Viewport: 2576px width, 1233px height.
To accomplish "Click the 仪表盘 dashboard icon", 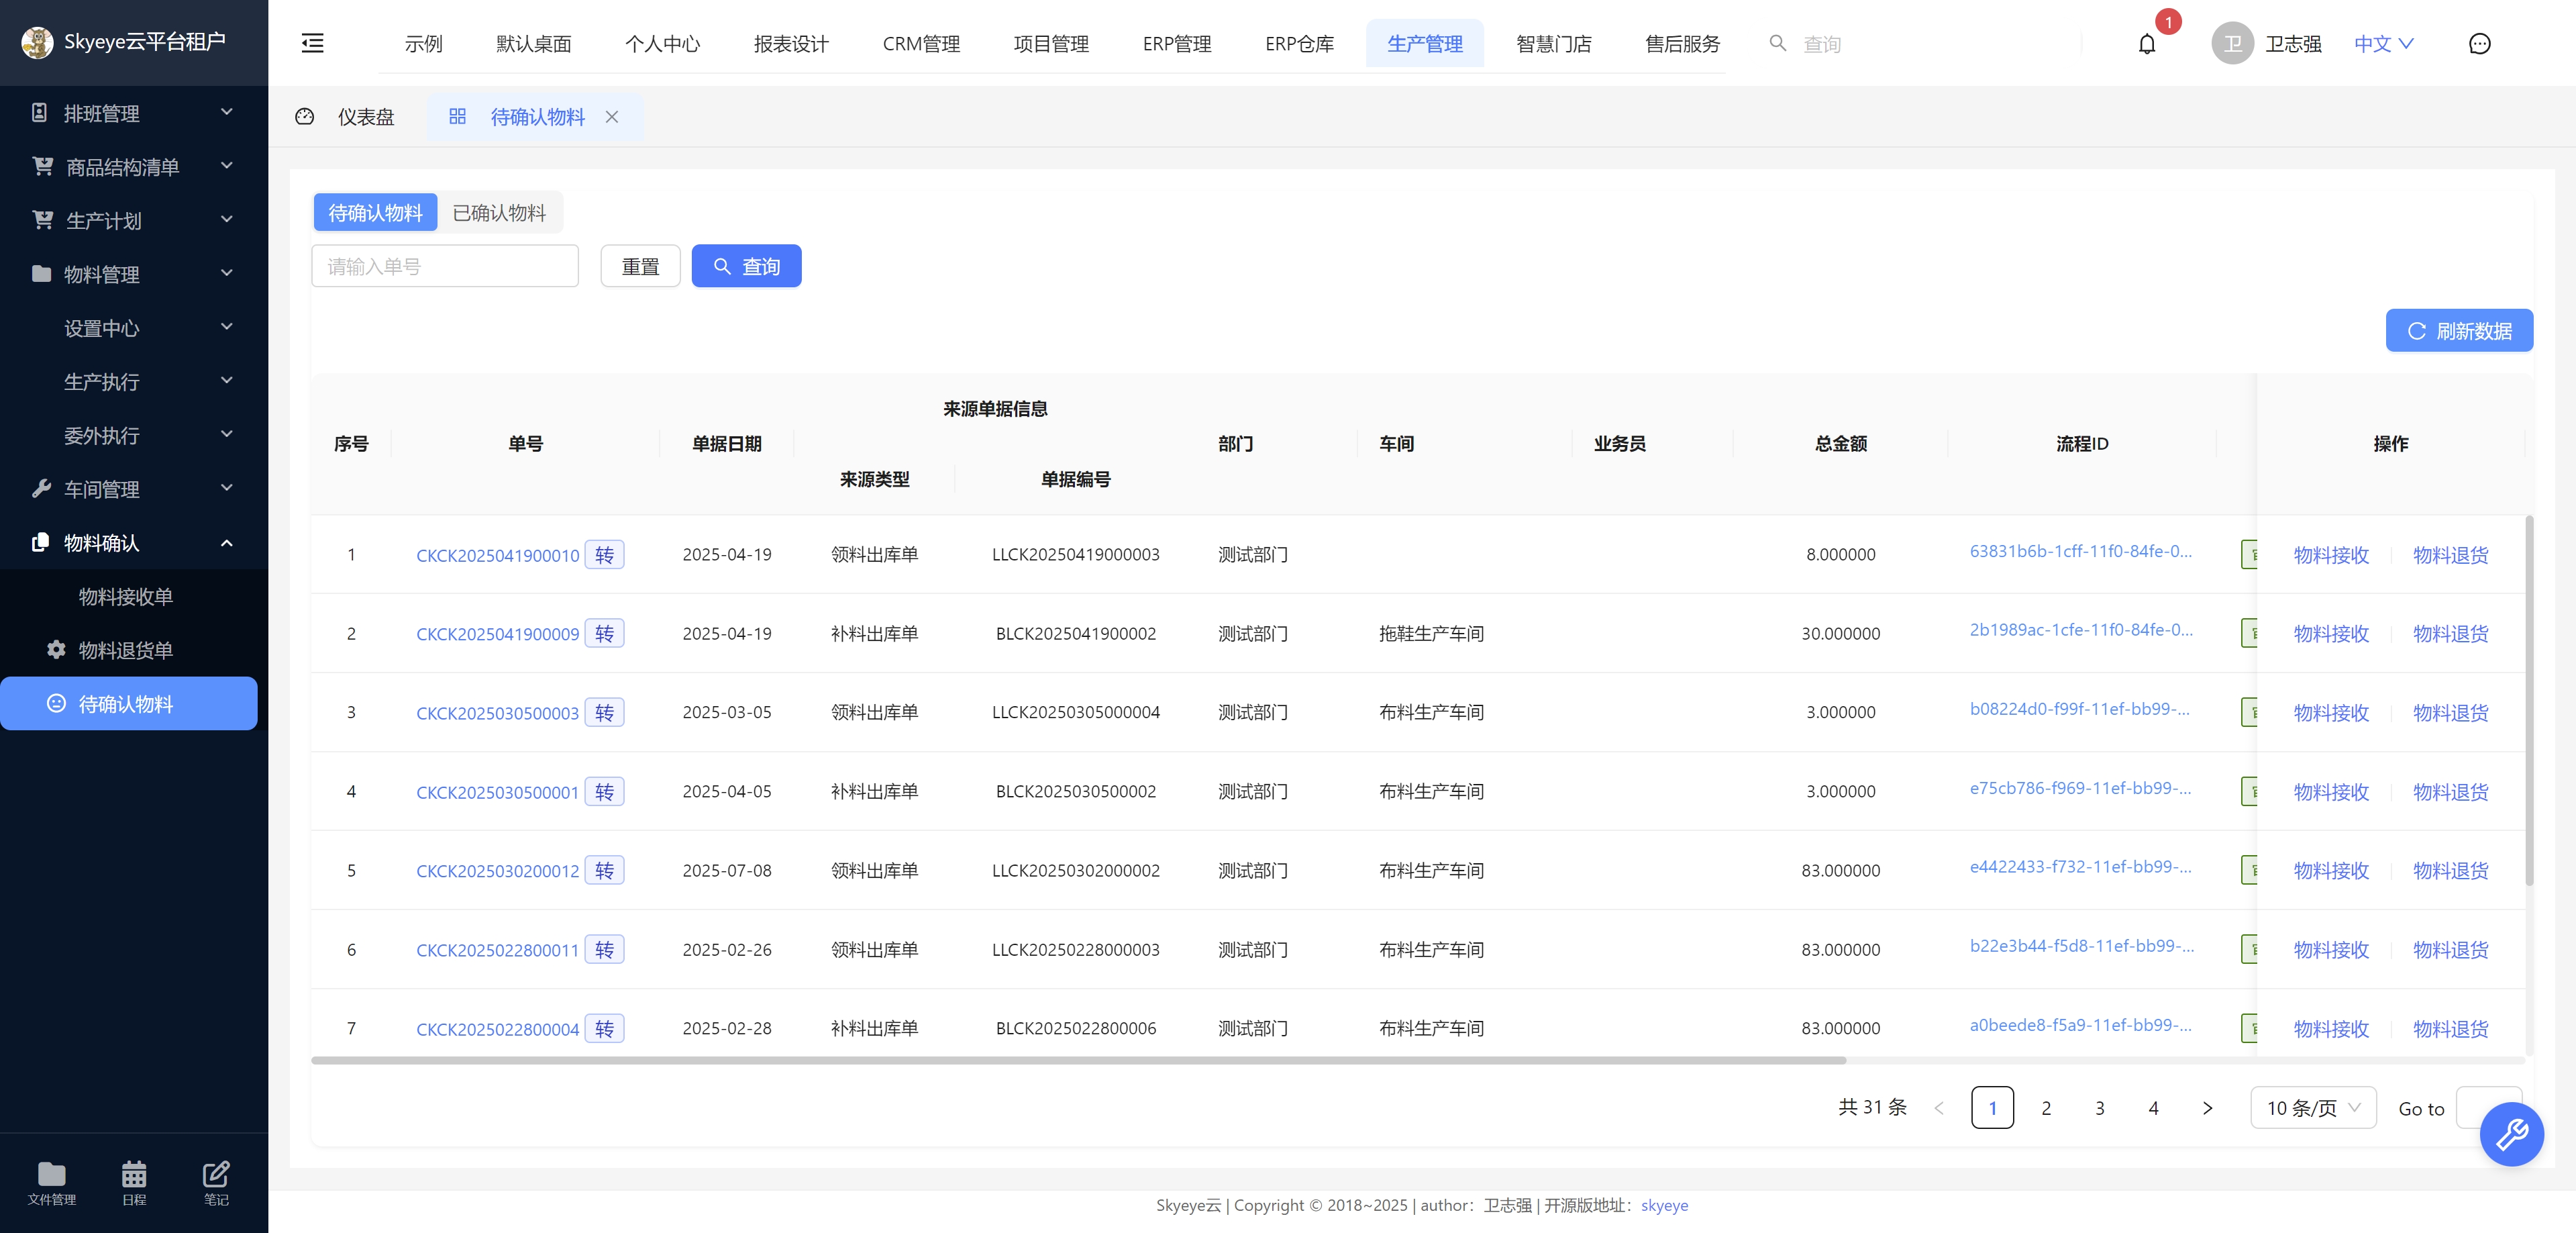I will coord(305,117).
